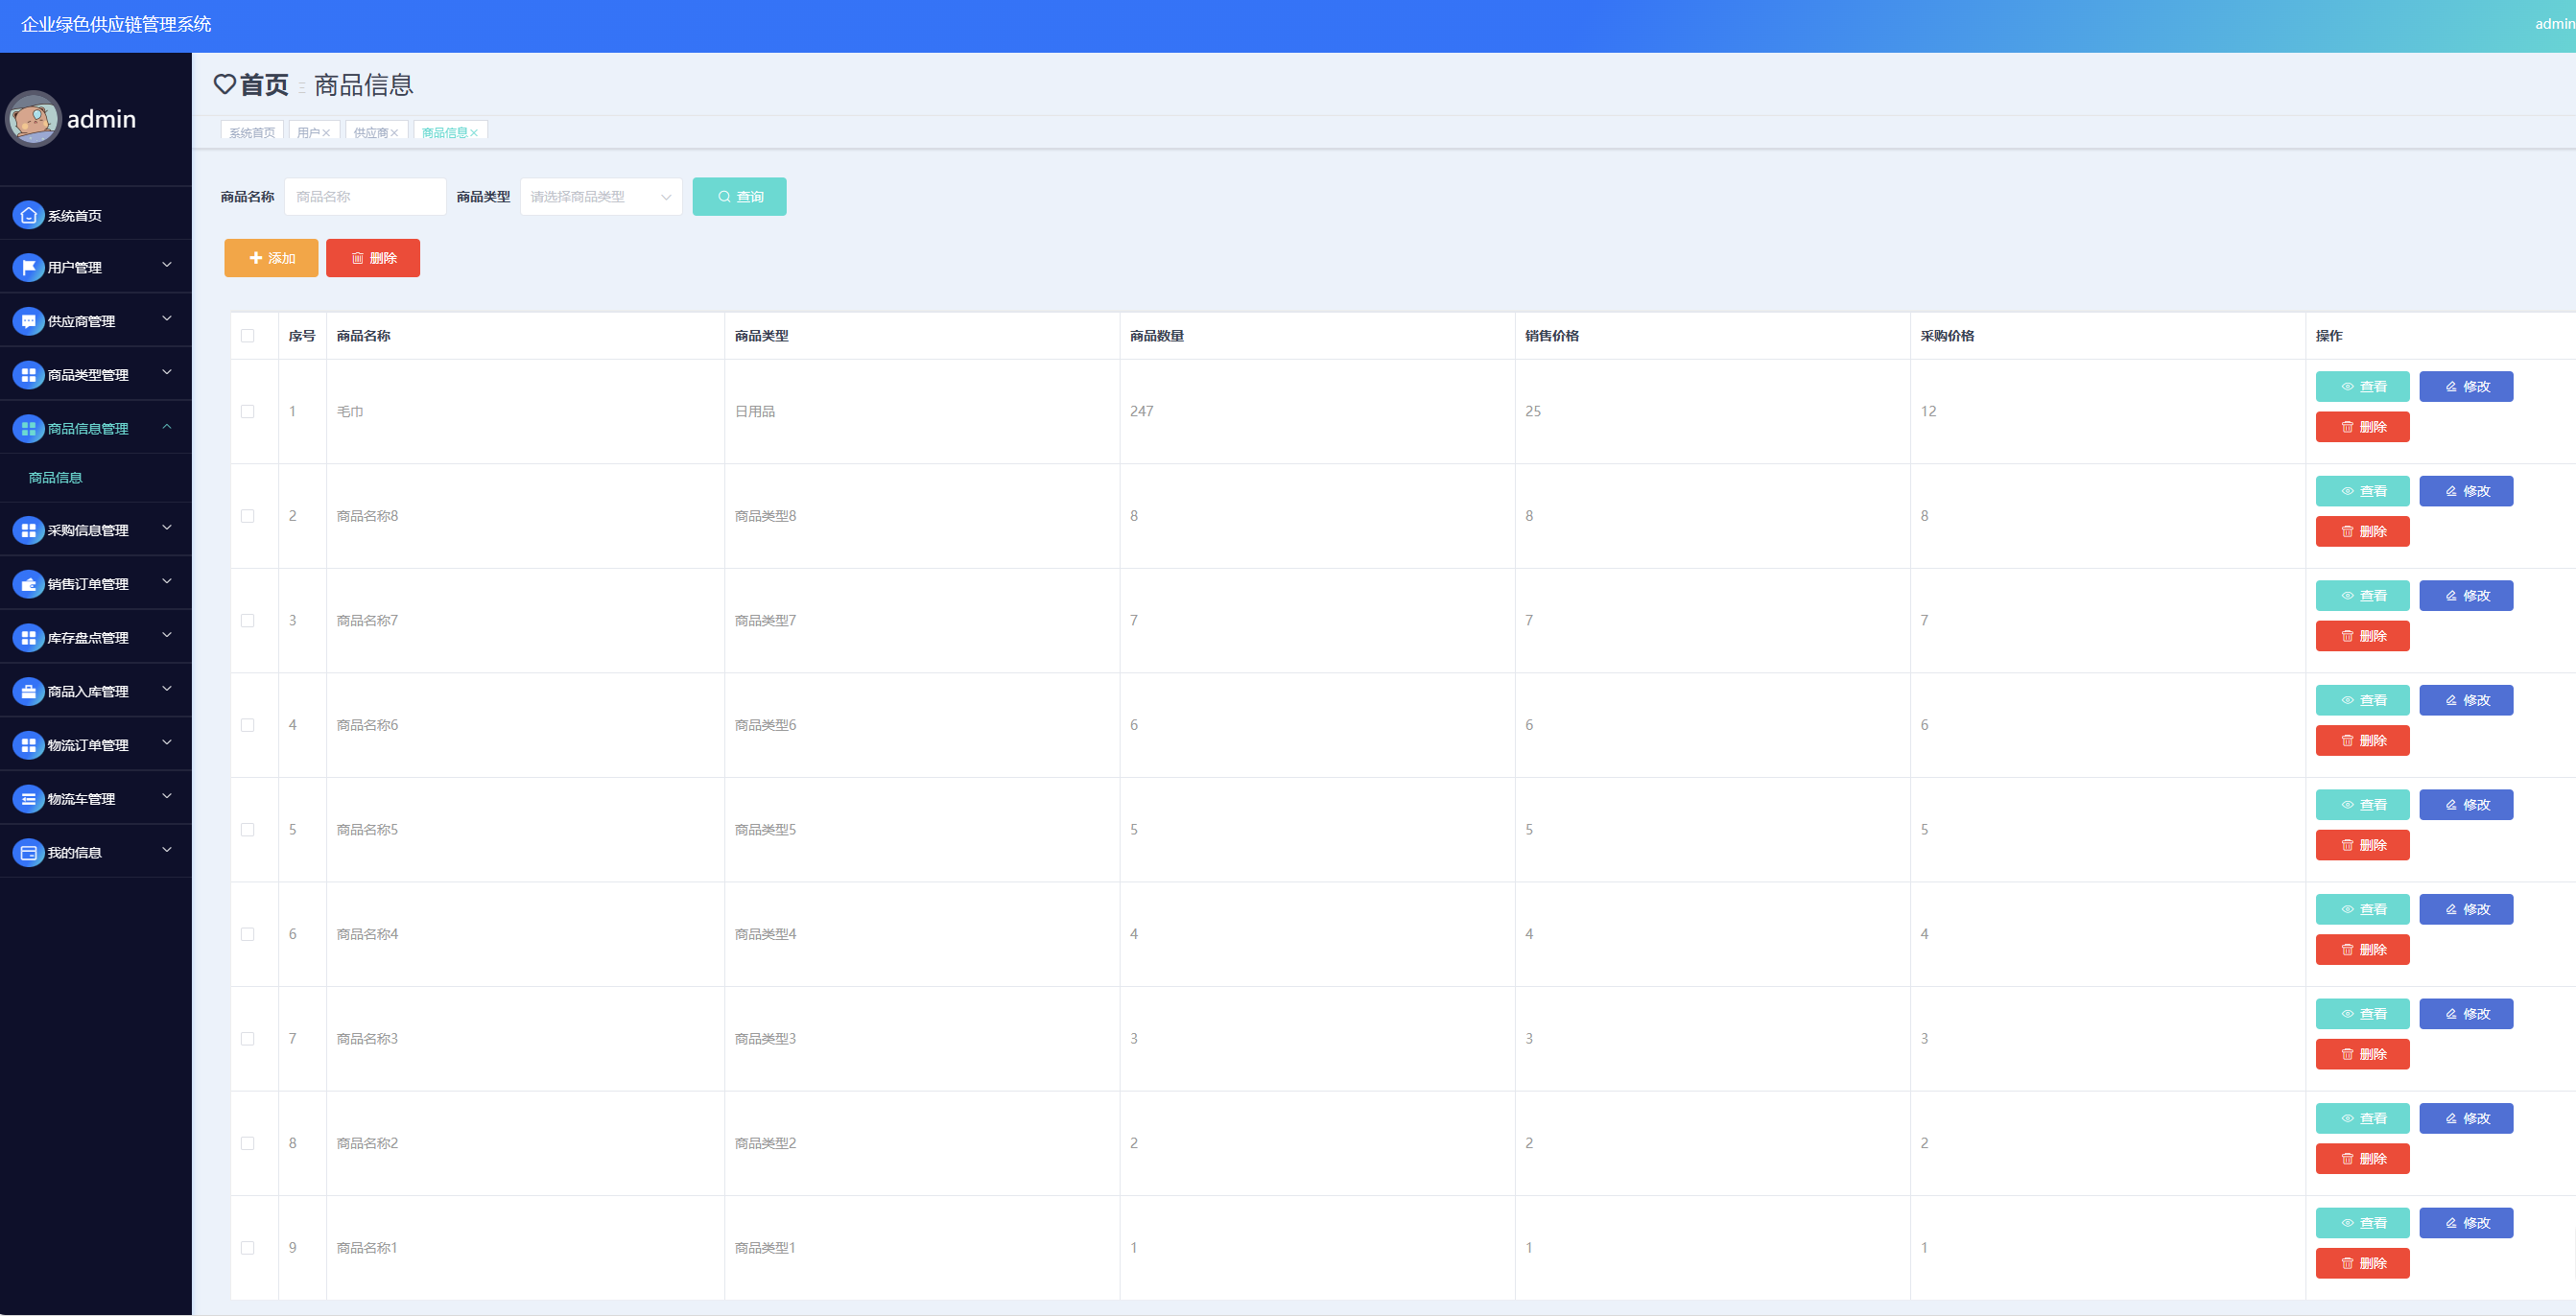The height and width of the screenshot is (1316, 2576).
Task: Click the flag icon for 用户管理
Action: point(28,267)
